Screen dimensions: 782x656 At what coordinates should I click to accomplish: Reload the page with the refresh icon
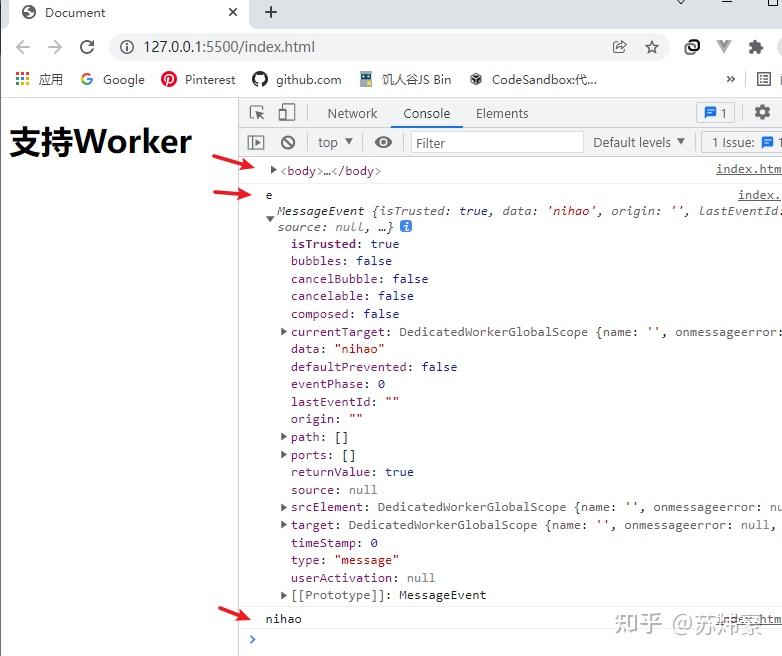87,47
